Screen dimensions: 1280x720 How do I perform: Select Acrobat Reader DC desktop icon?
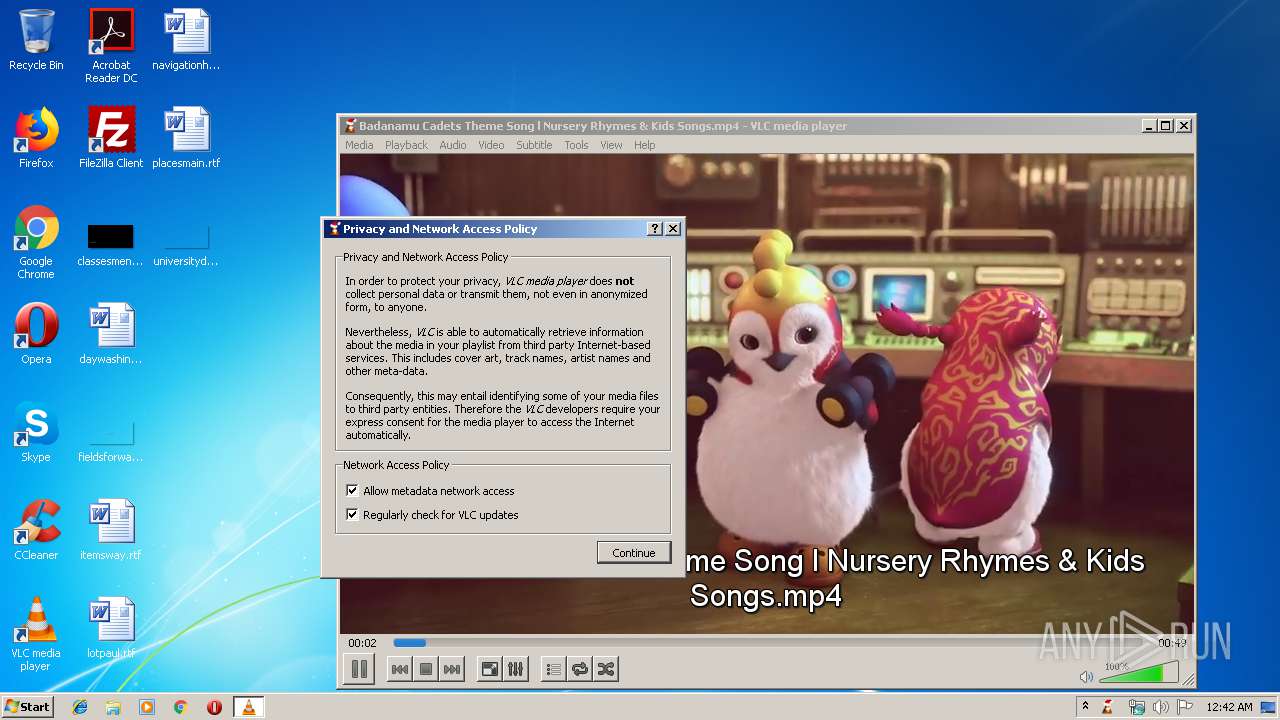coord(111,45)
